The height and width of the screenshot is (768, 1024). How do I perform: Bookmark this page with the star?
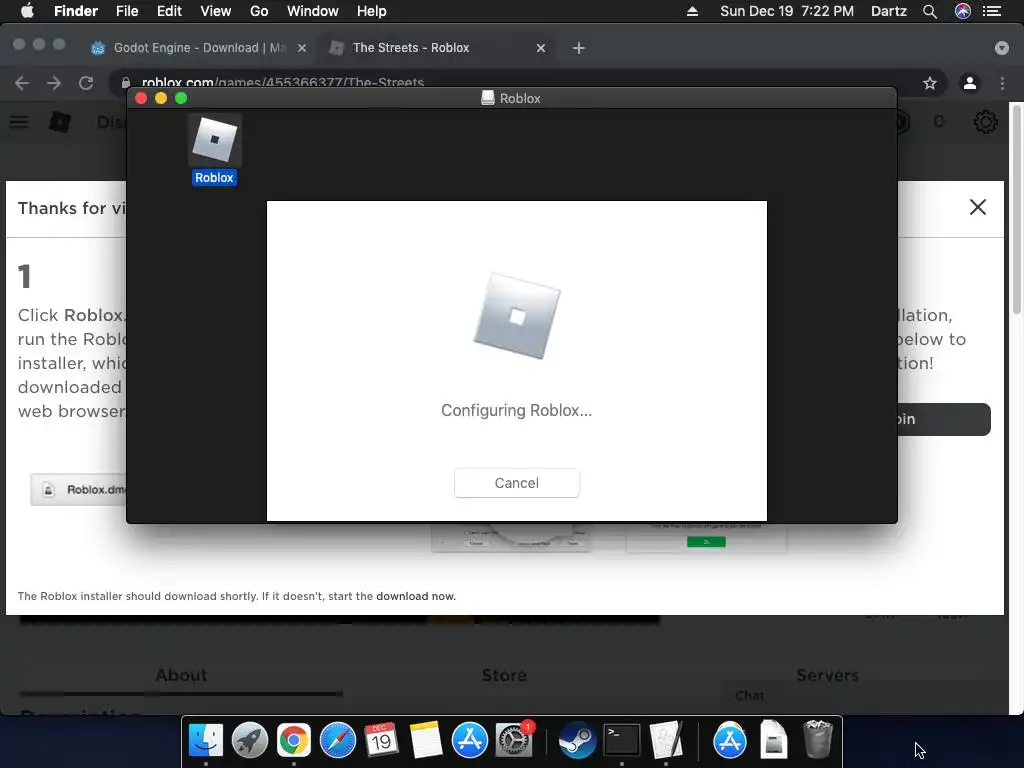930,83
